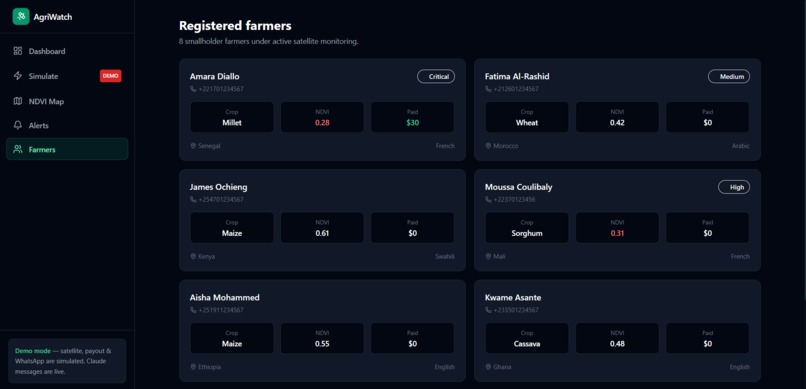Click phone icon beside James Ochieng's number
The height and width of the screenshot is (389, 806).
[193, 199]
